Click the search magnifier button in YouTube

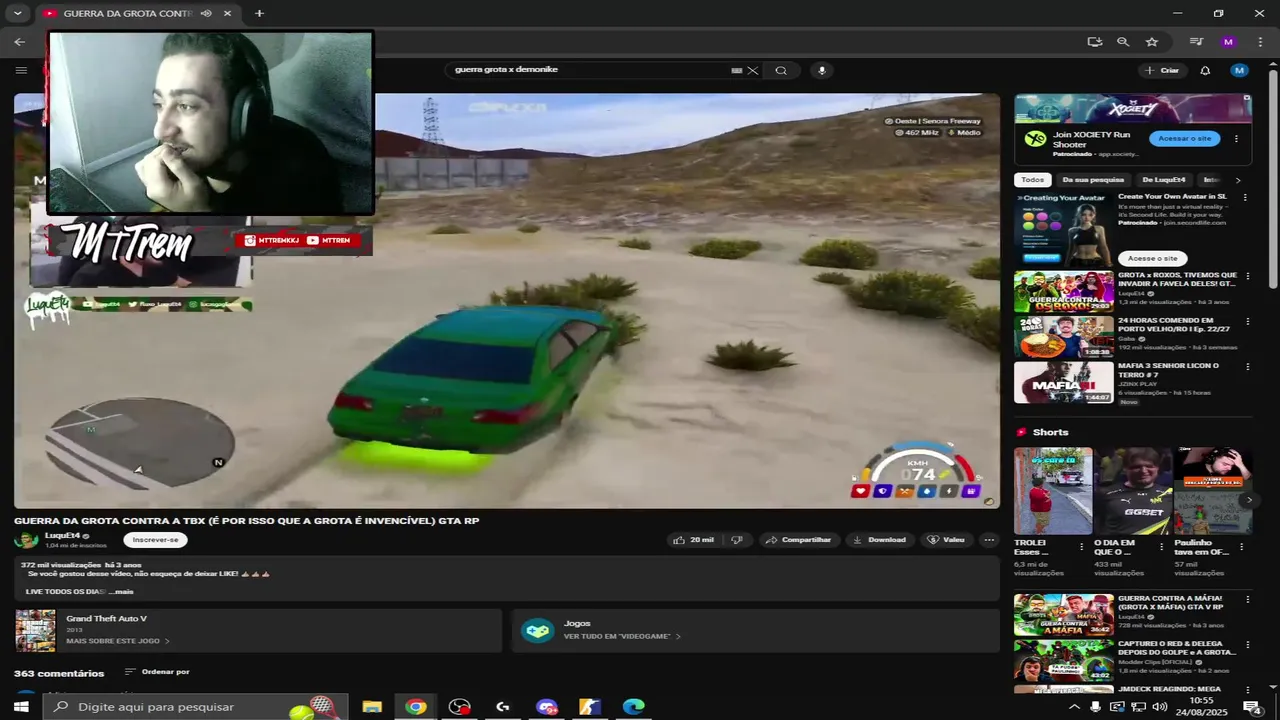(781, 70)
